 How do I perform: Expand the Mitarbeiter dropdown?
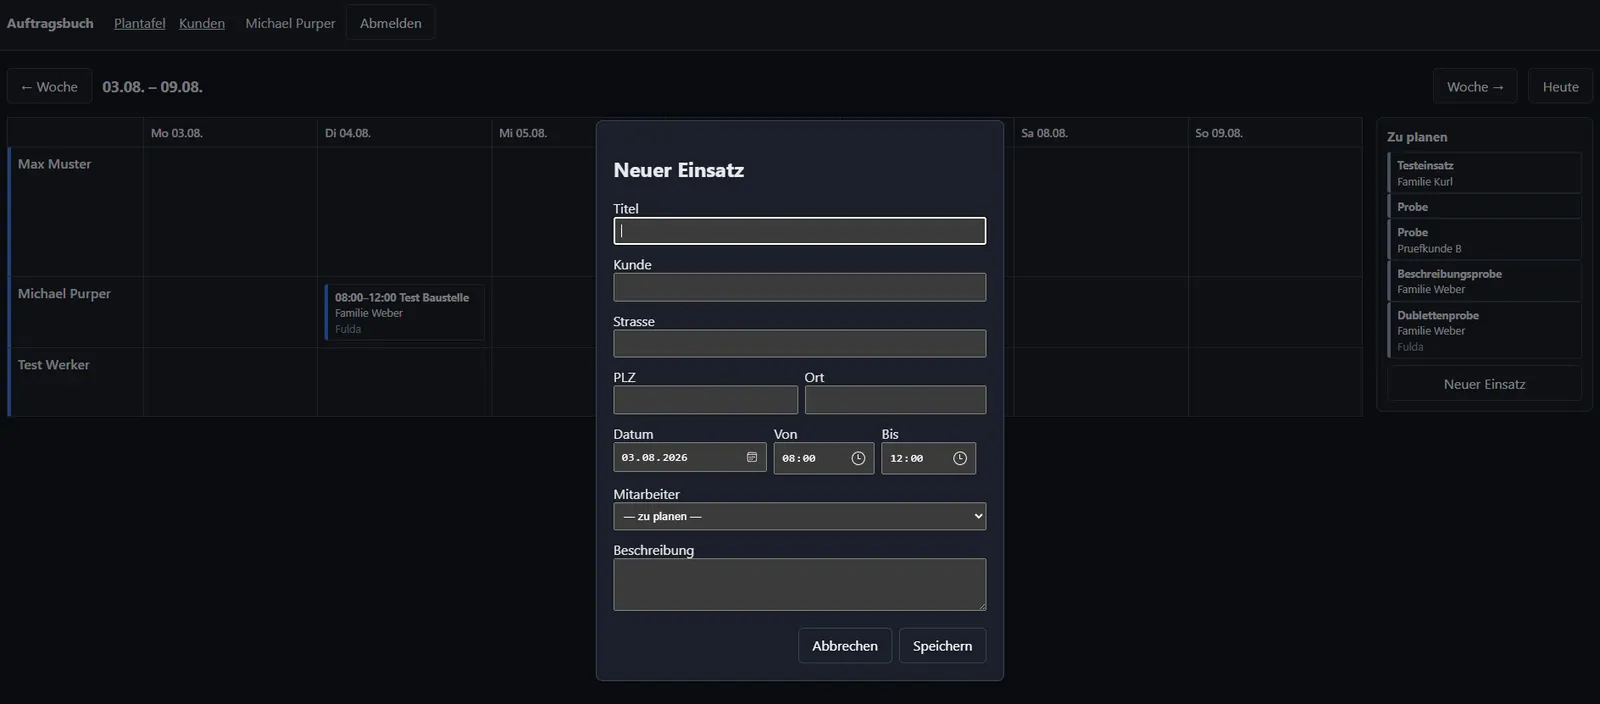[800, 516]
